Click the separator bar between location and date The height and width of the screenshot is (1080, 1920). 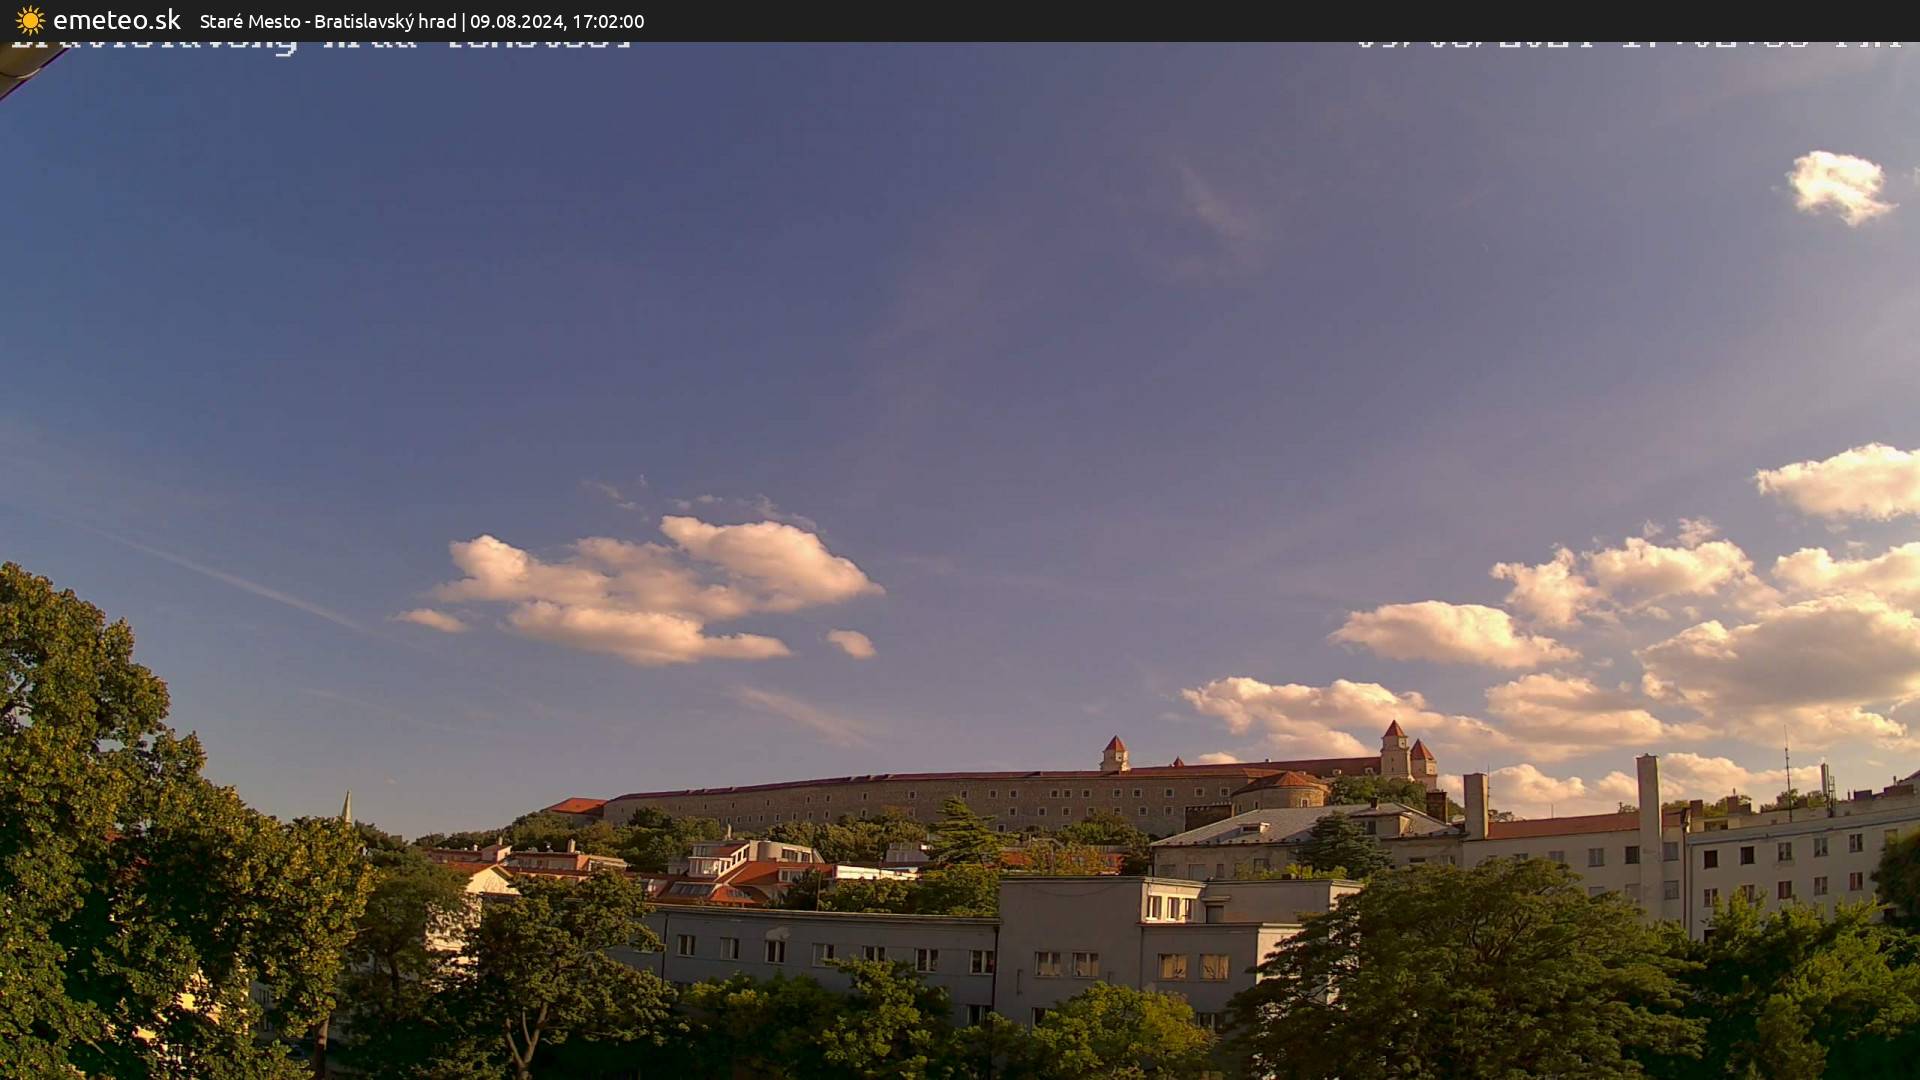(466, 21)
